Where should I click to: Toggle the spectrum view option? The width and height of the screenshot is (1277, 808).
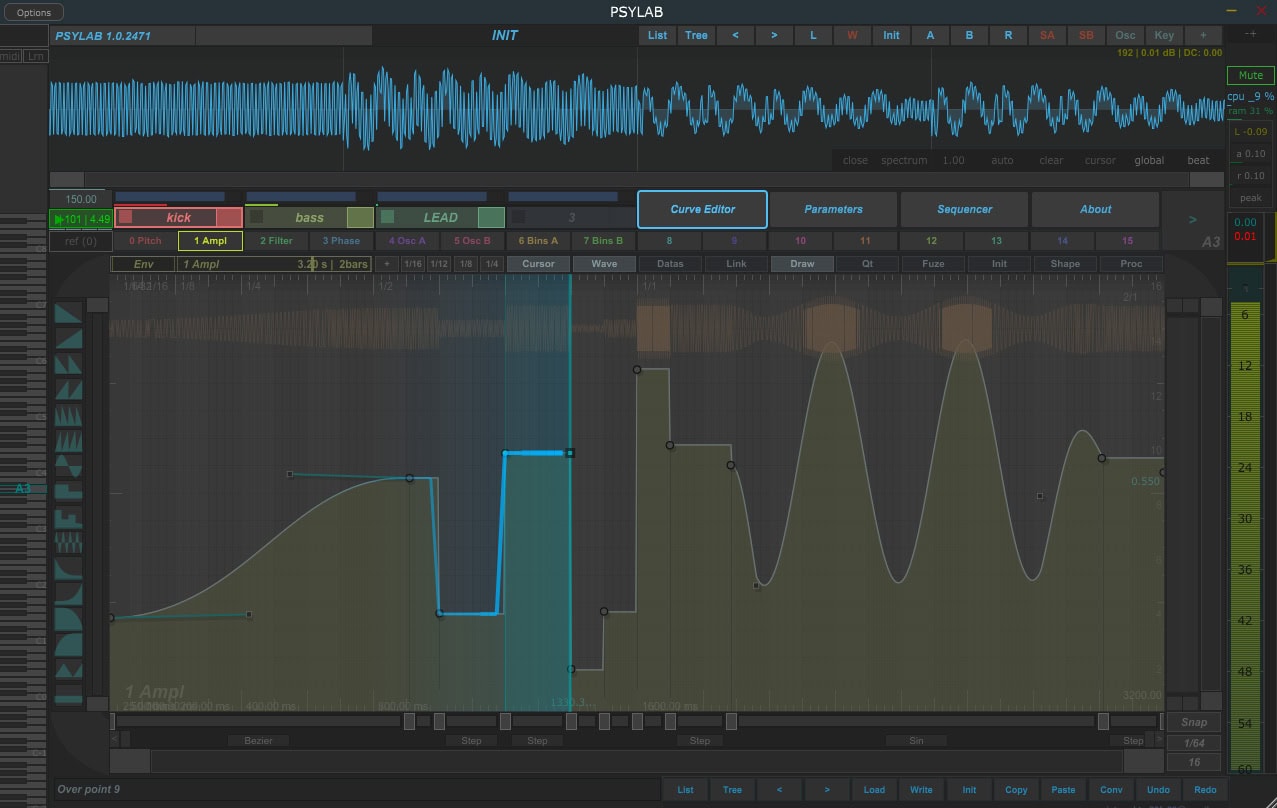(x=904, y=160)
